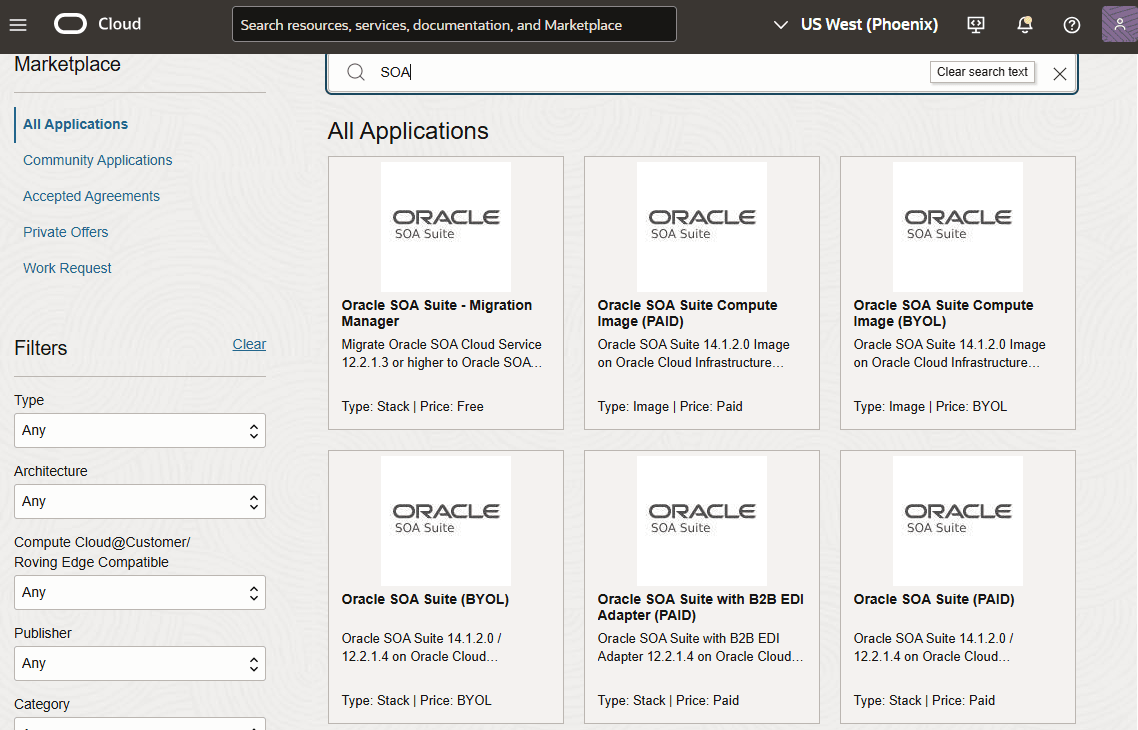Open the Publisher filter dropdown
The image size is (1138, 730).
(140, 663)
